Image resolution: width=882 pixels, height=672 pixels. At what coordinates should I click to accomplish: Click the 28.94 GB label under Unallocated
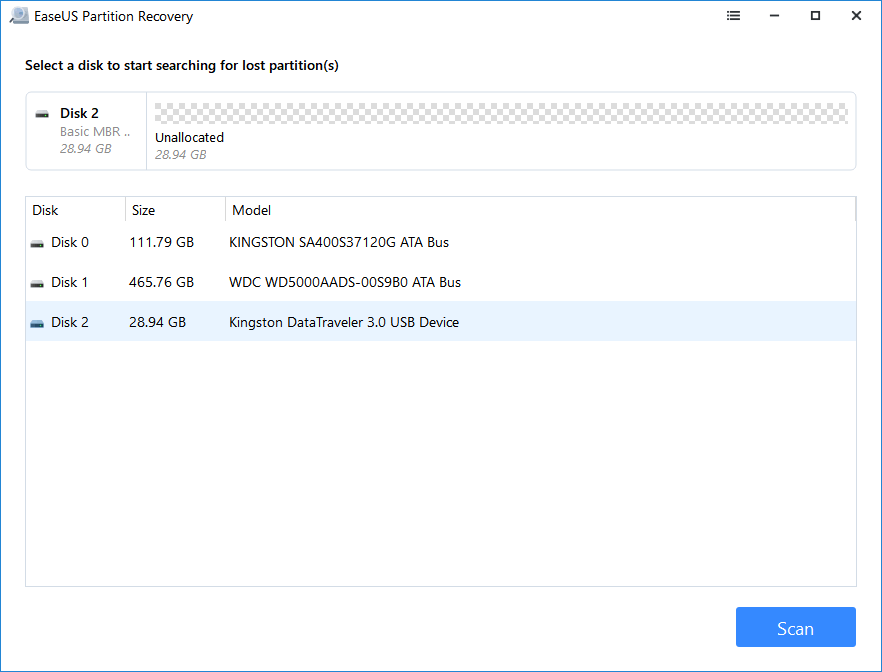click(x=183, y=154)
